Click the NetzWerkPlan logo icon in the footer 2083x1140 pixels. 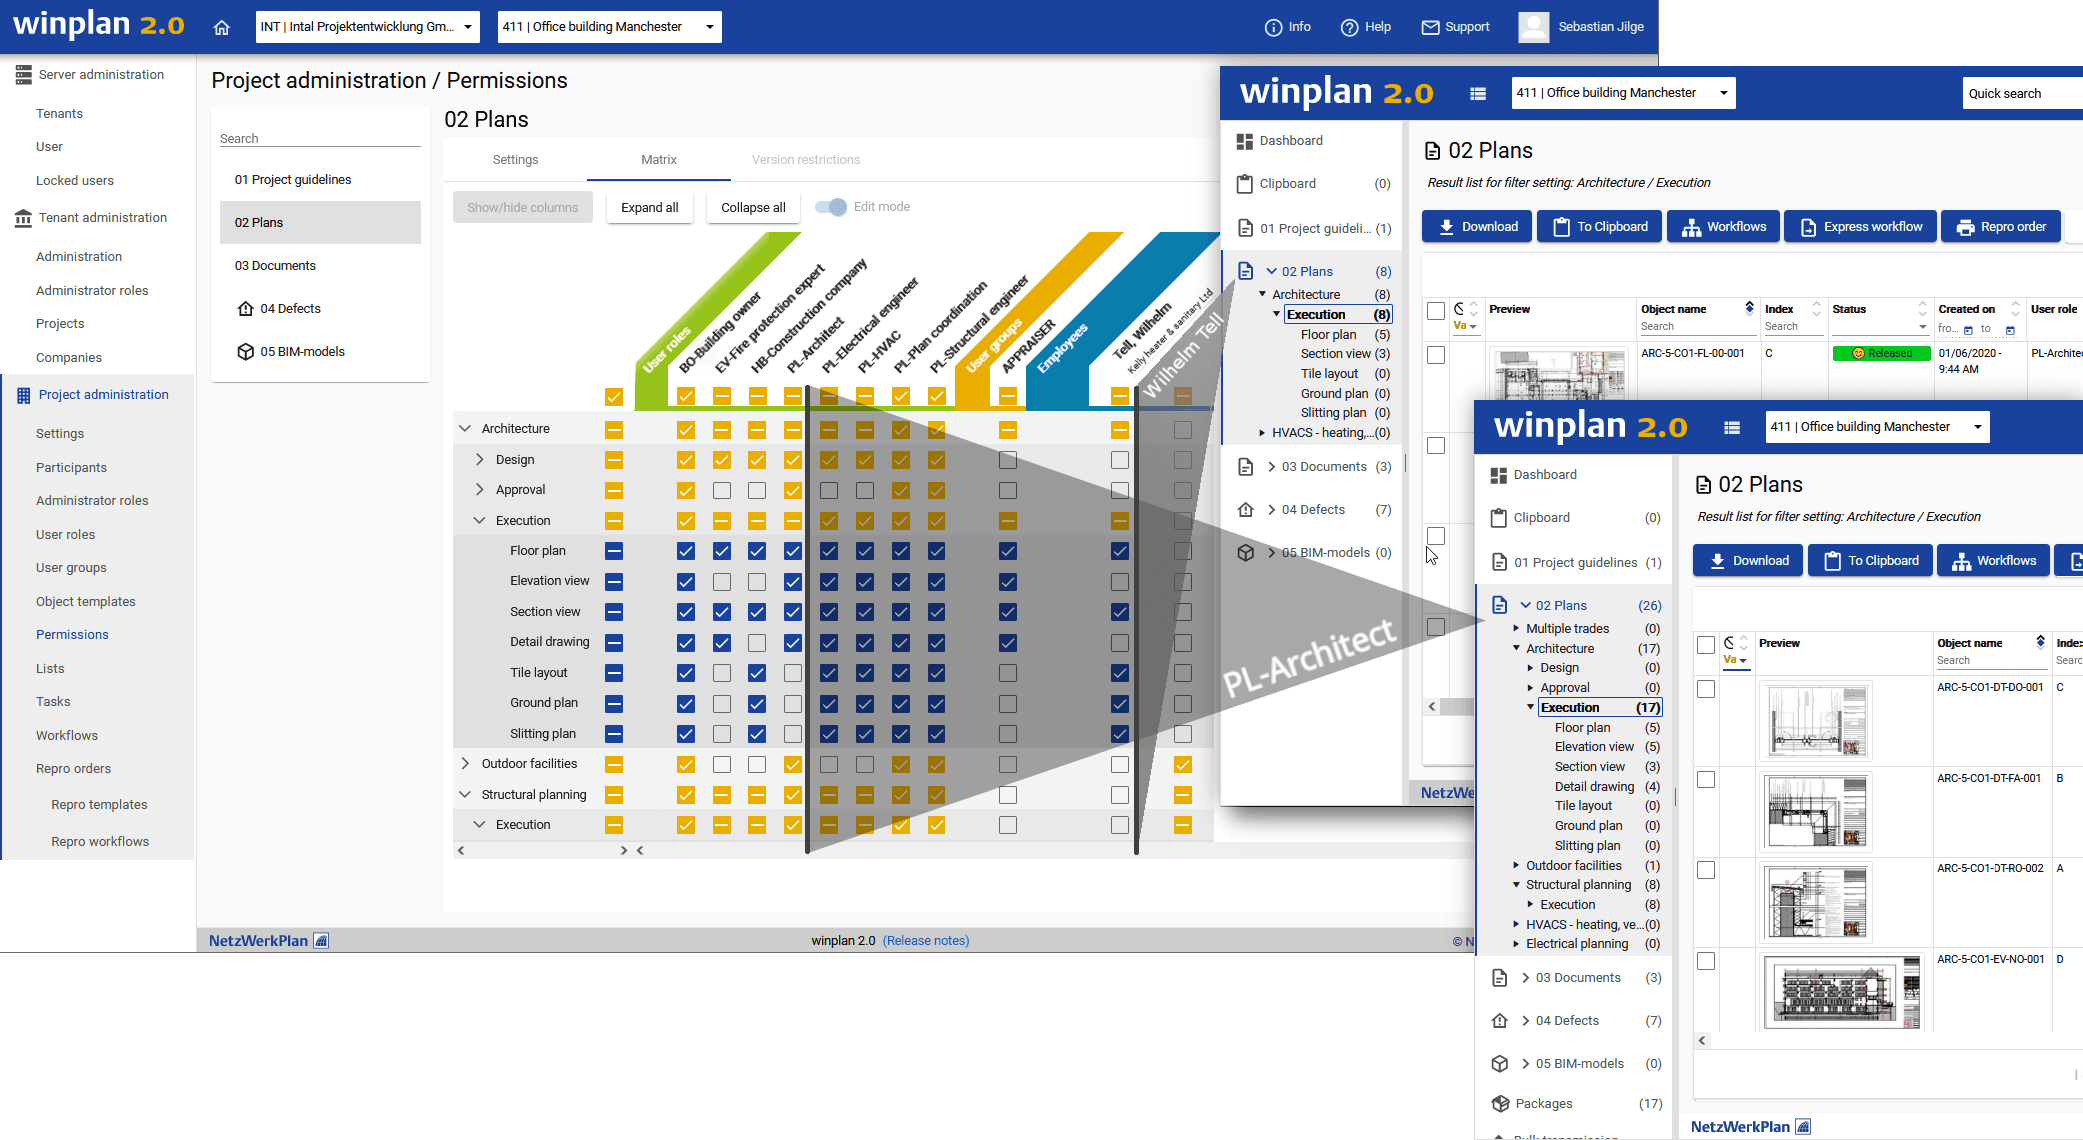tap(321, 941)
